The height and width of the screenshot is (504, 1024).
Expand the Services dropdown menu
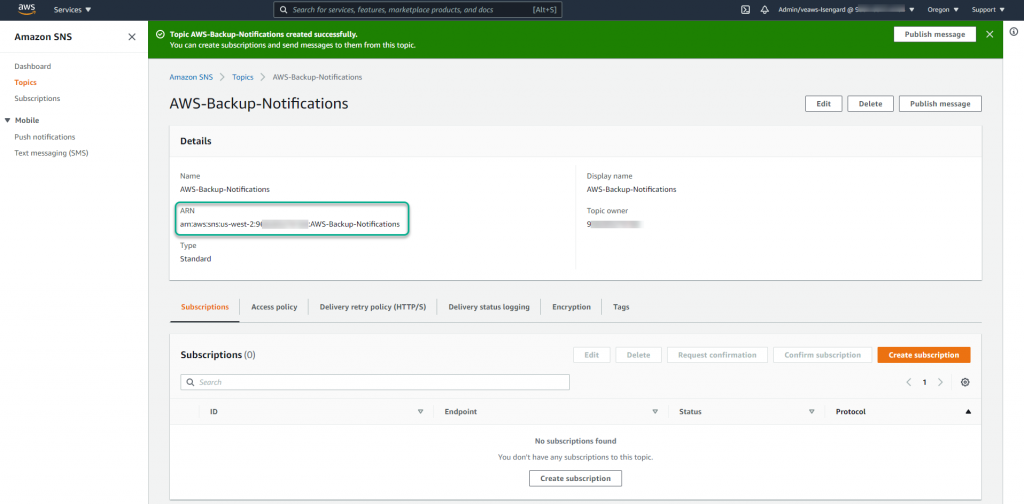[x=72, y=9]
